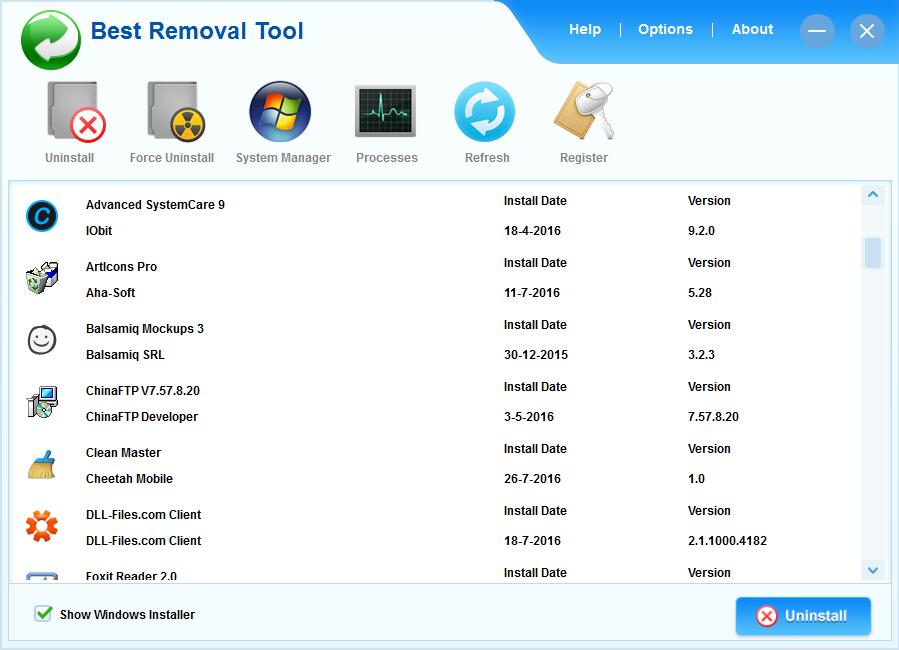Click the scrollbar up arrow

point(873,195)
